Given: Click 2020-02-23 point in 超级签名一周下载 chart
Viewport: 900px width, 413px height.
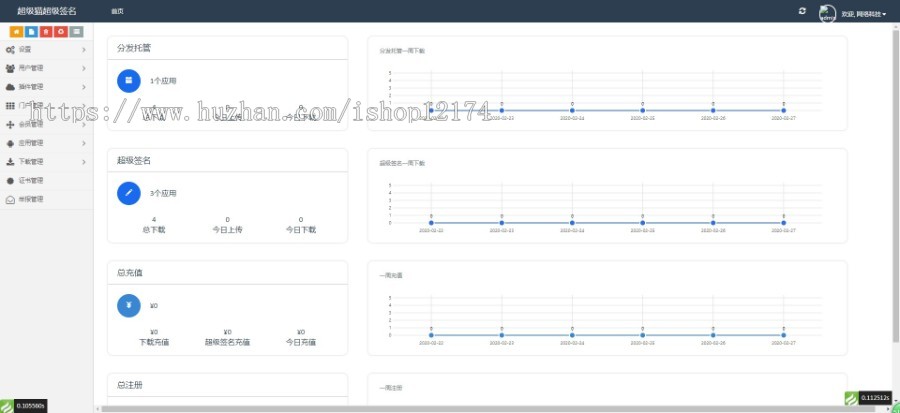Looking at the screenshot, I should point(502,223).
